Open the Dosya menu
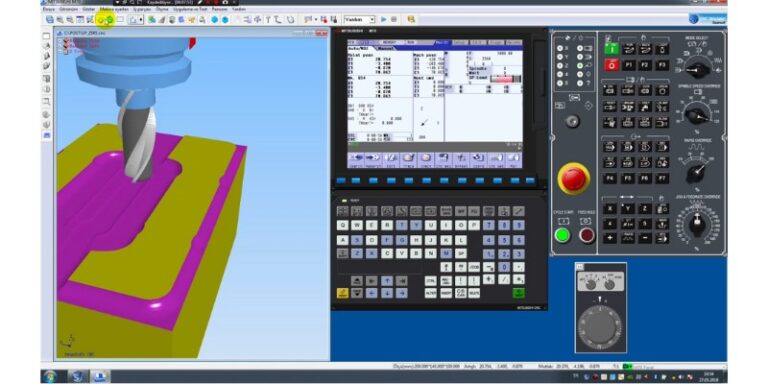Image resolution: width=768 pixels, height=384 pixels. 49,9
